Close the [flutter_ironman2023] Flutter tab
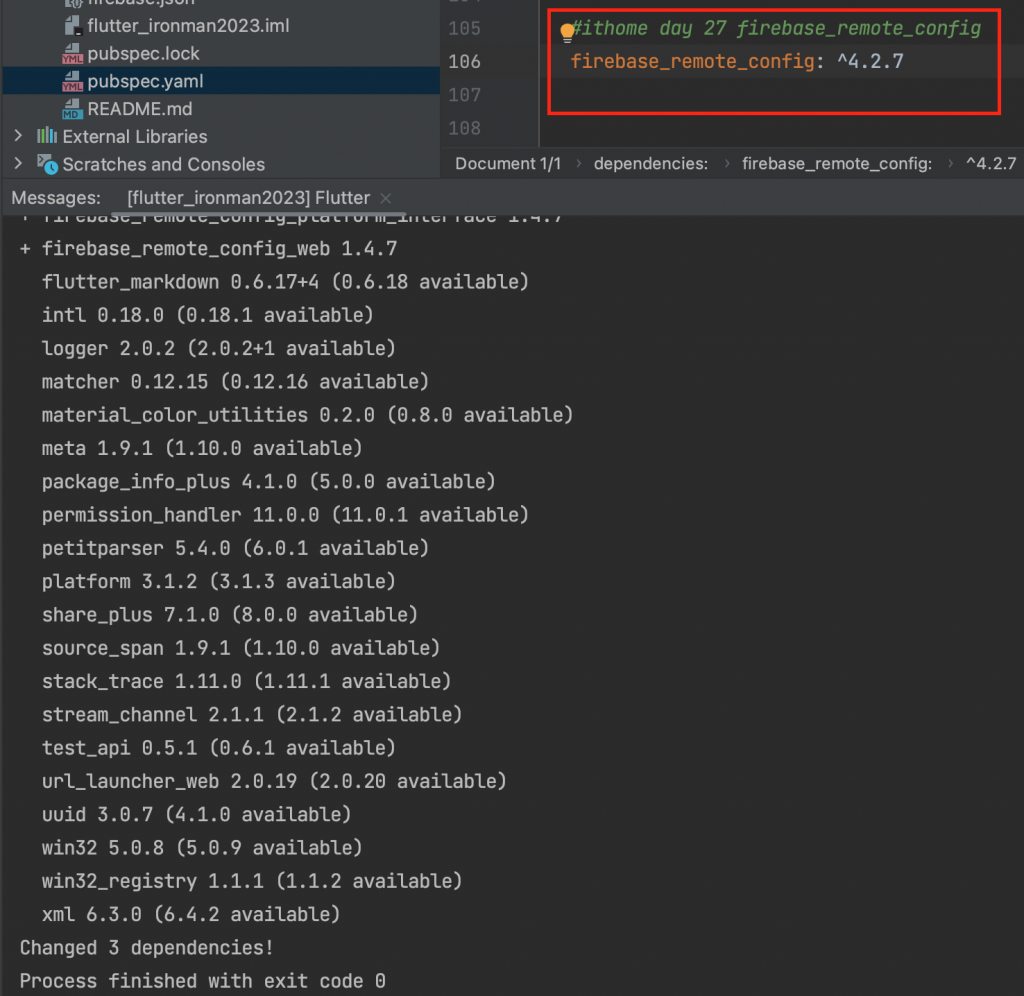1024x996 pixels. 386,198
